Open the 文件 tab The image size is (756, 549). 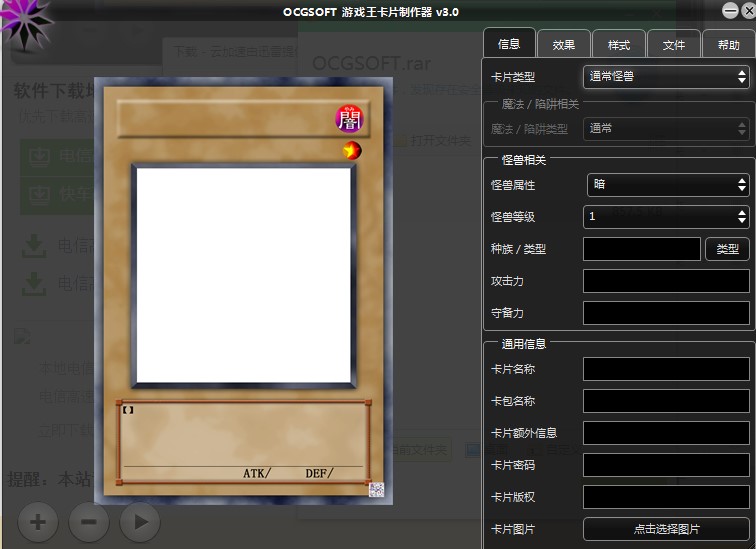pyautogui.click(x=673, y=44)
